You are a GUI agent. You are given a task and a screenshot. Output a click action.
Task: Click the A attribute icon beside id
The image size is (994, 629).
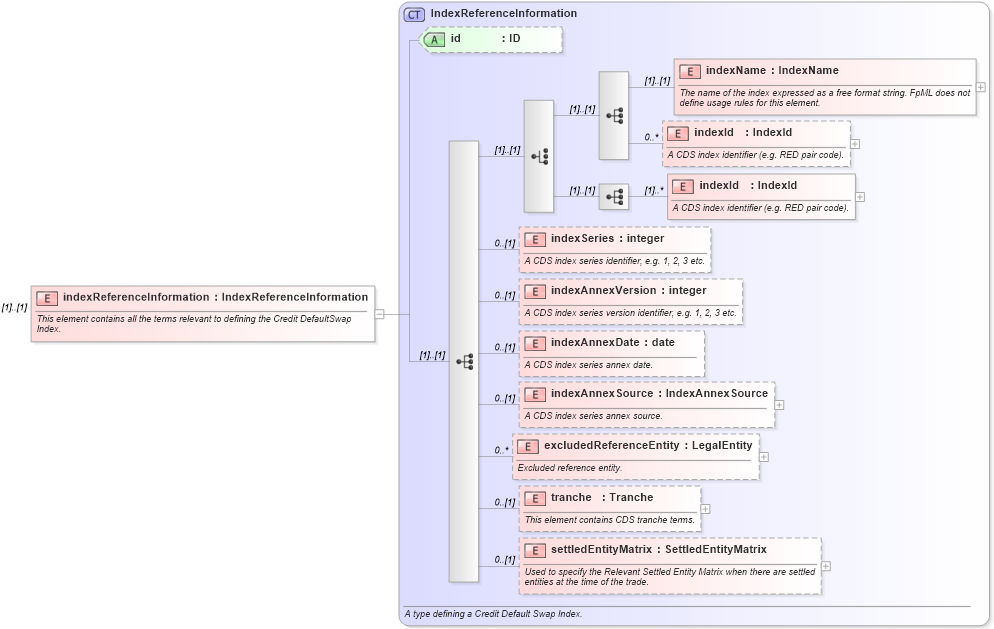pos(434,40)
